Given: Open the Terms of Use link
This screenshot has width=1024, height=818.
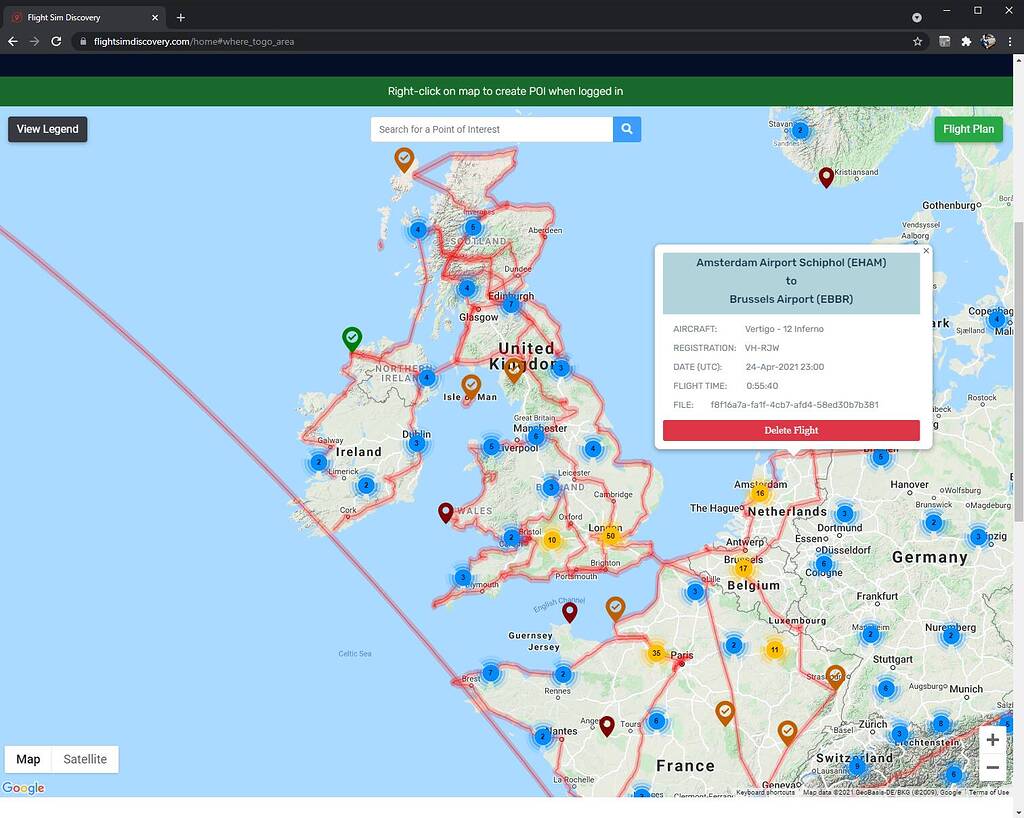Looking at the screenshot, I should pos(988,792).
